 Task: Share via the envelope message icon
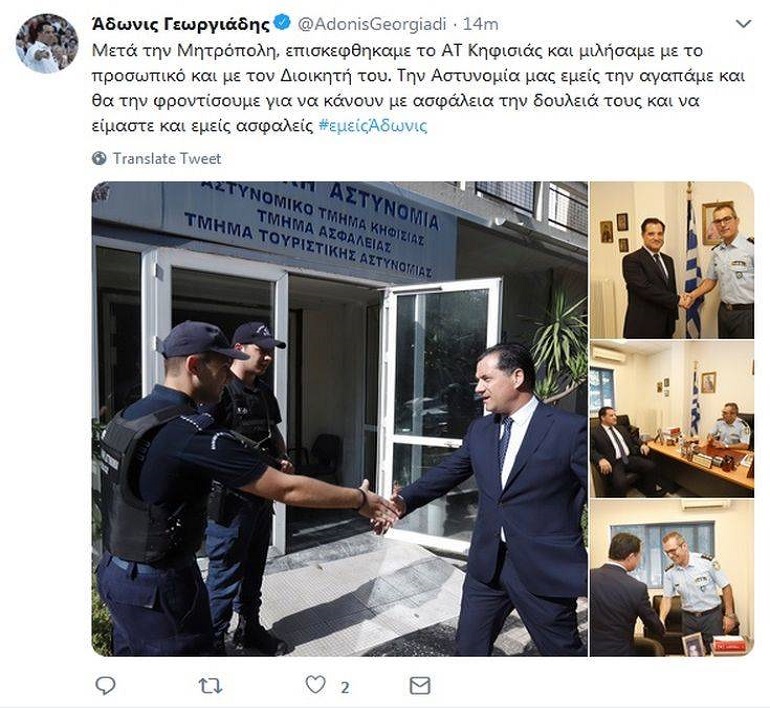coord(420,685)
